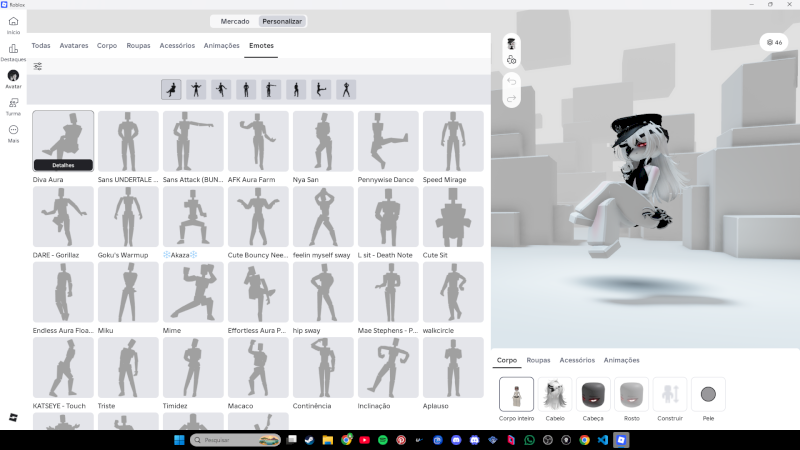Select the Pennywise Dance emote thumbnail
The height and width of the screenshot is (450, 800).
(x=388, y=141)
